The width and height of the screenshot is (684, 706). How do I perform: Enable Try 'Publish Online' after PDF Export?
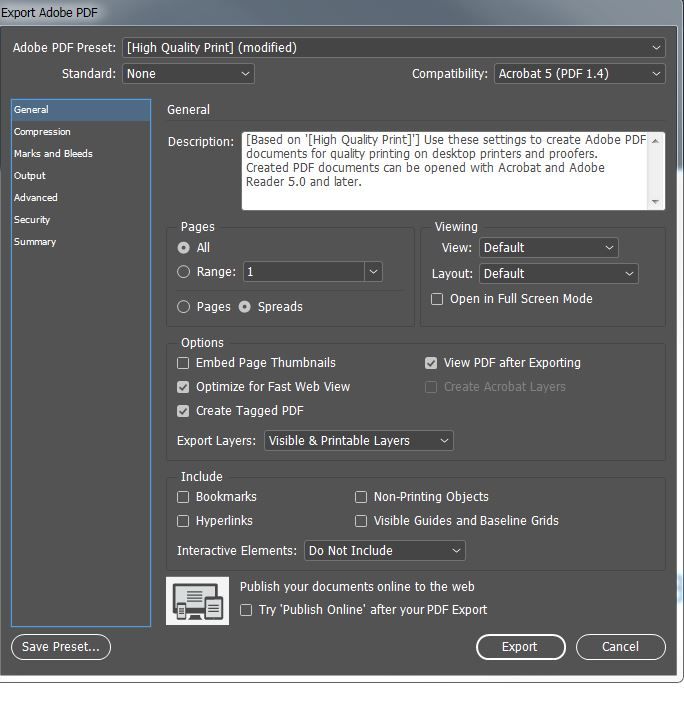[x=246, y=610]
